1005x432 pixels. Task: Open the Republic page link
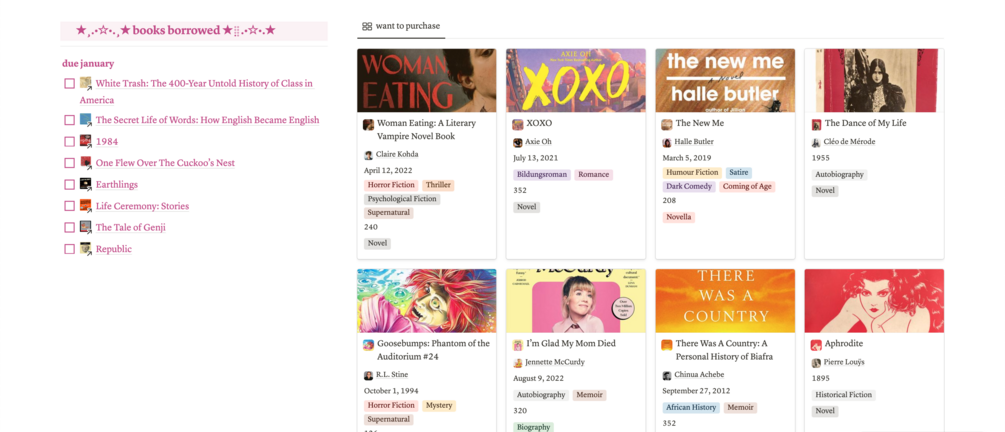click(113, 249)
